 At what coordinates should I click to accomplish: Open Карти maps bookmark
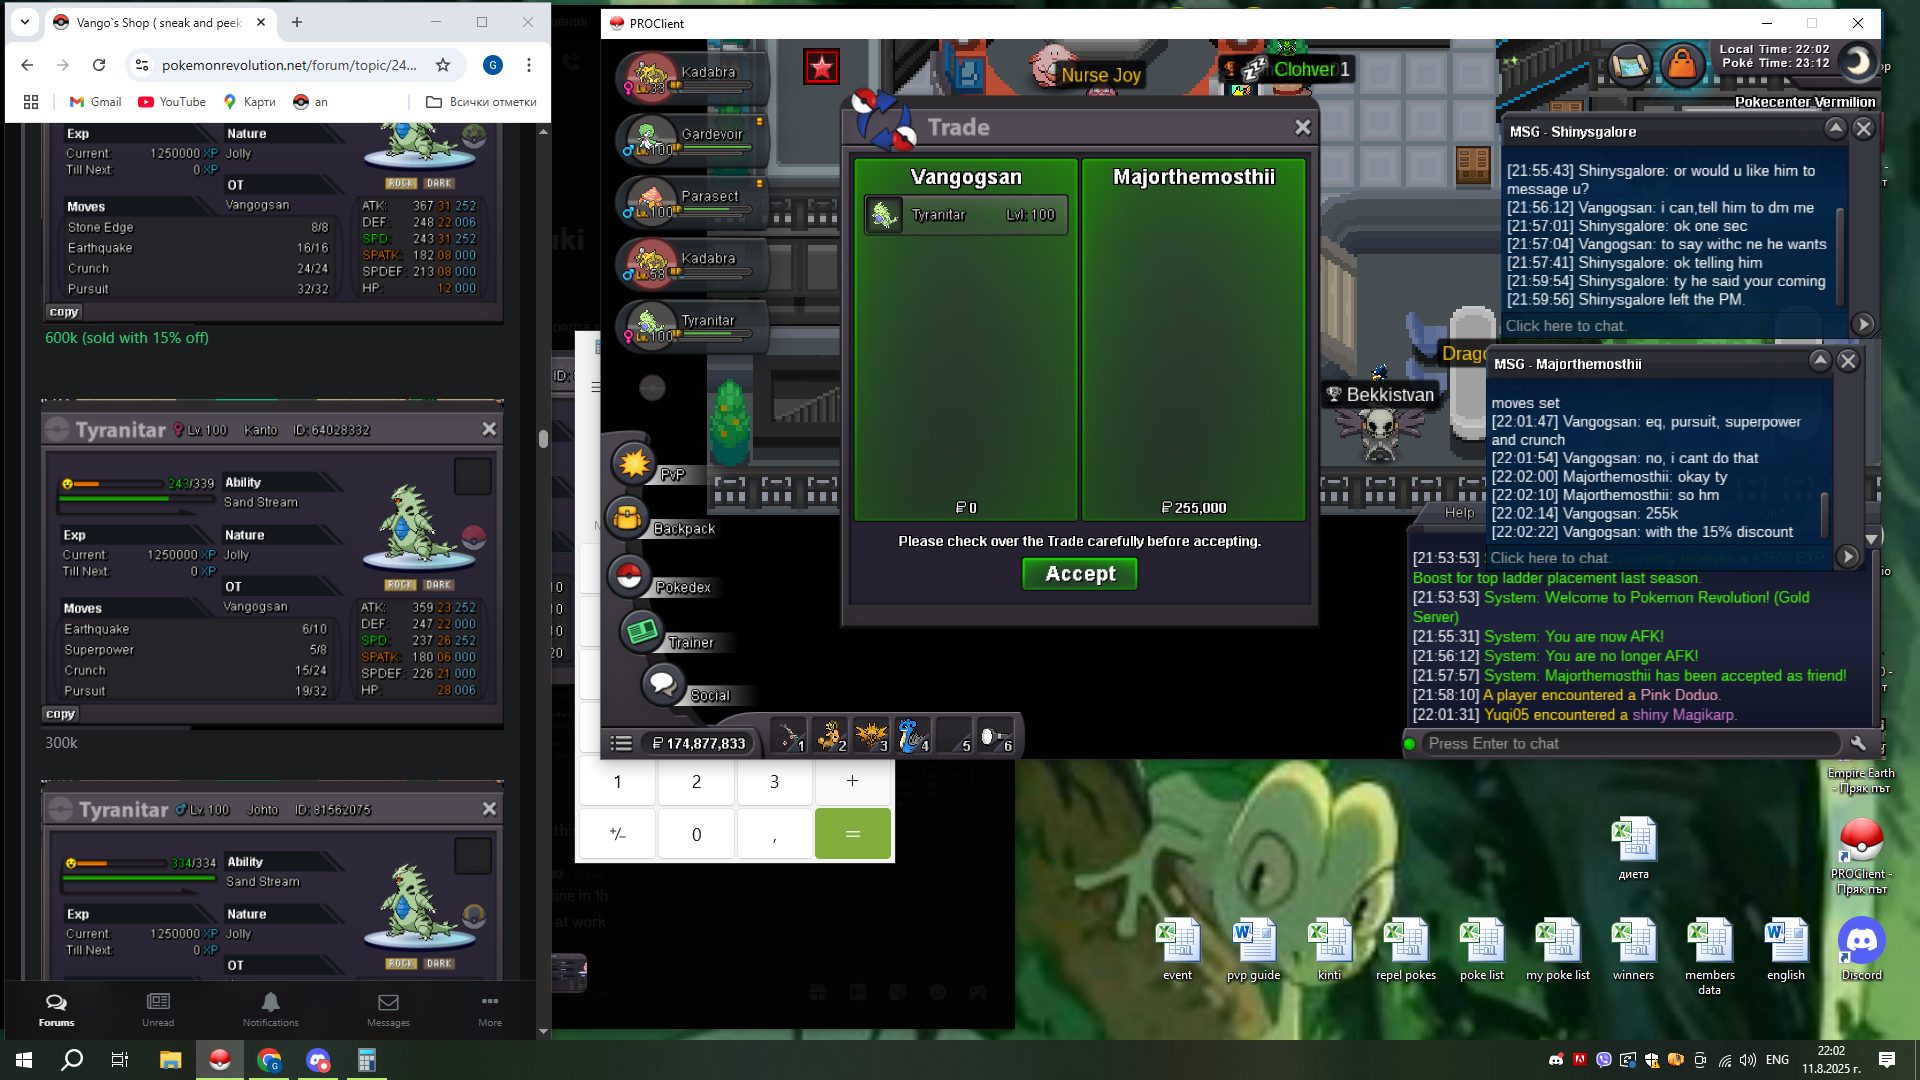click(249, 102)
